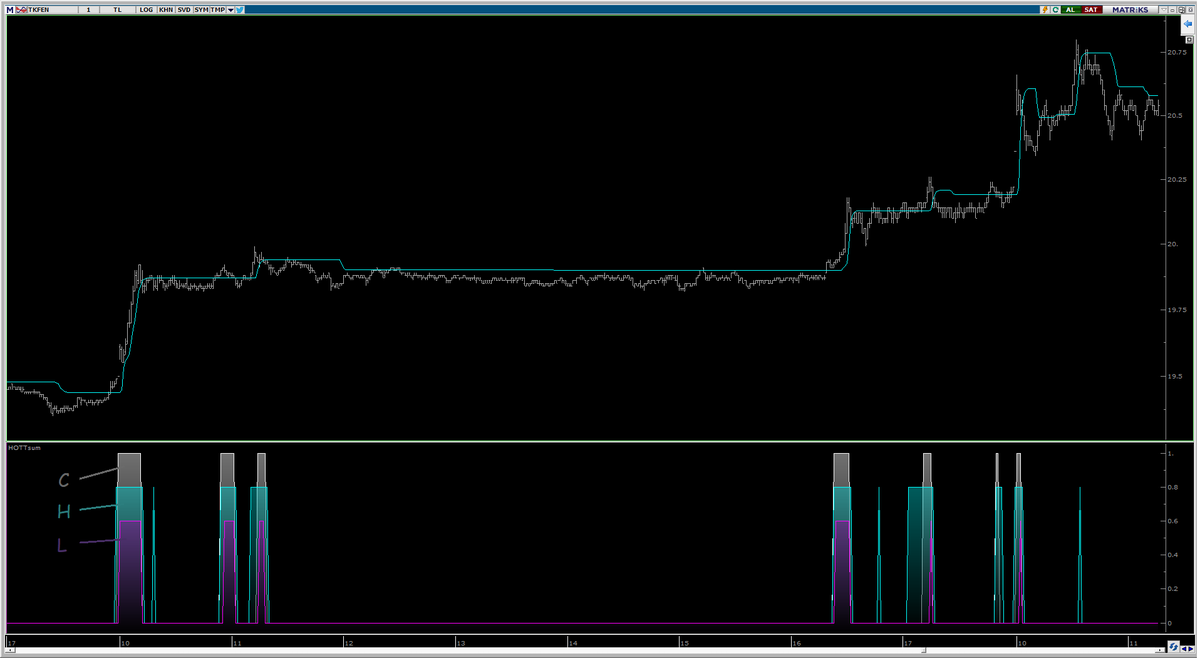Share chart via the Twitter bird icon
The width and height of the screenshot is (1200, 658).
pyautogui.click(x=240, y=10)
